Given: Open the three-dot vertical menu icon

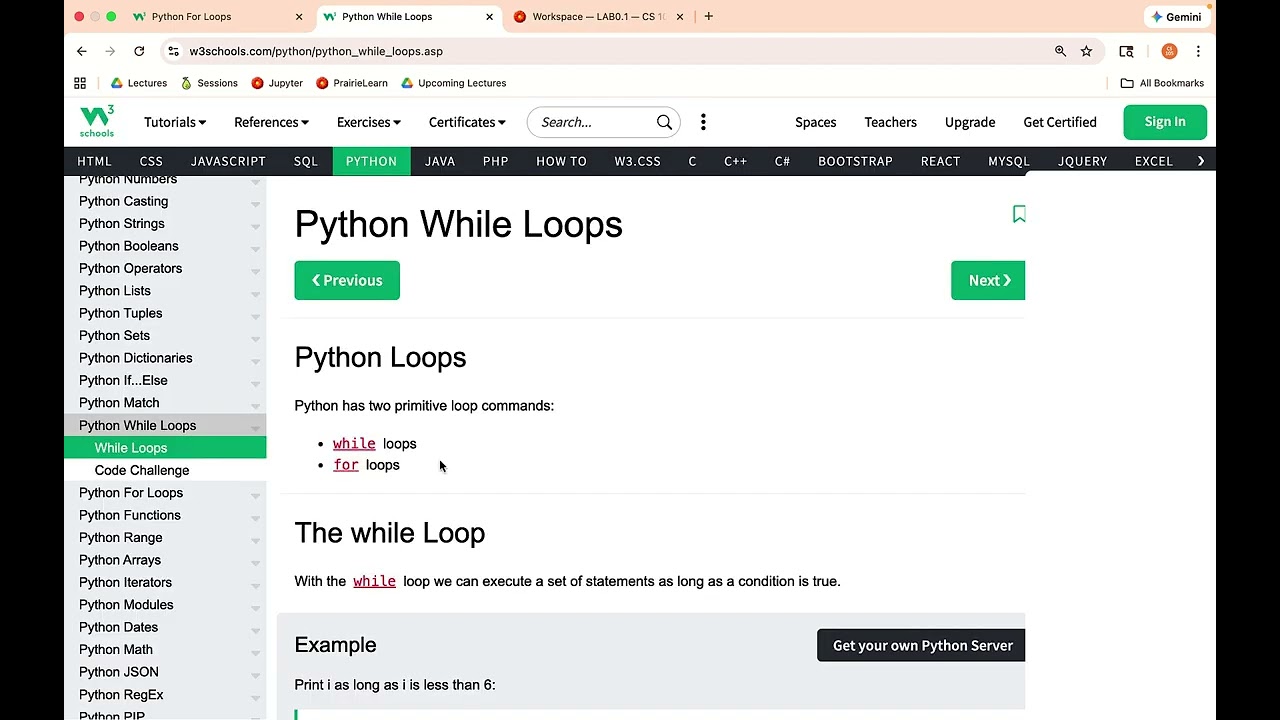Looking at the screenshot, I should click(703, 122).
